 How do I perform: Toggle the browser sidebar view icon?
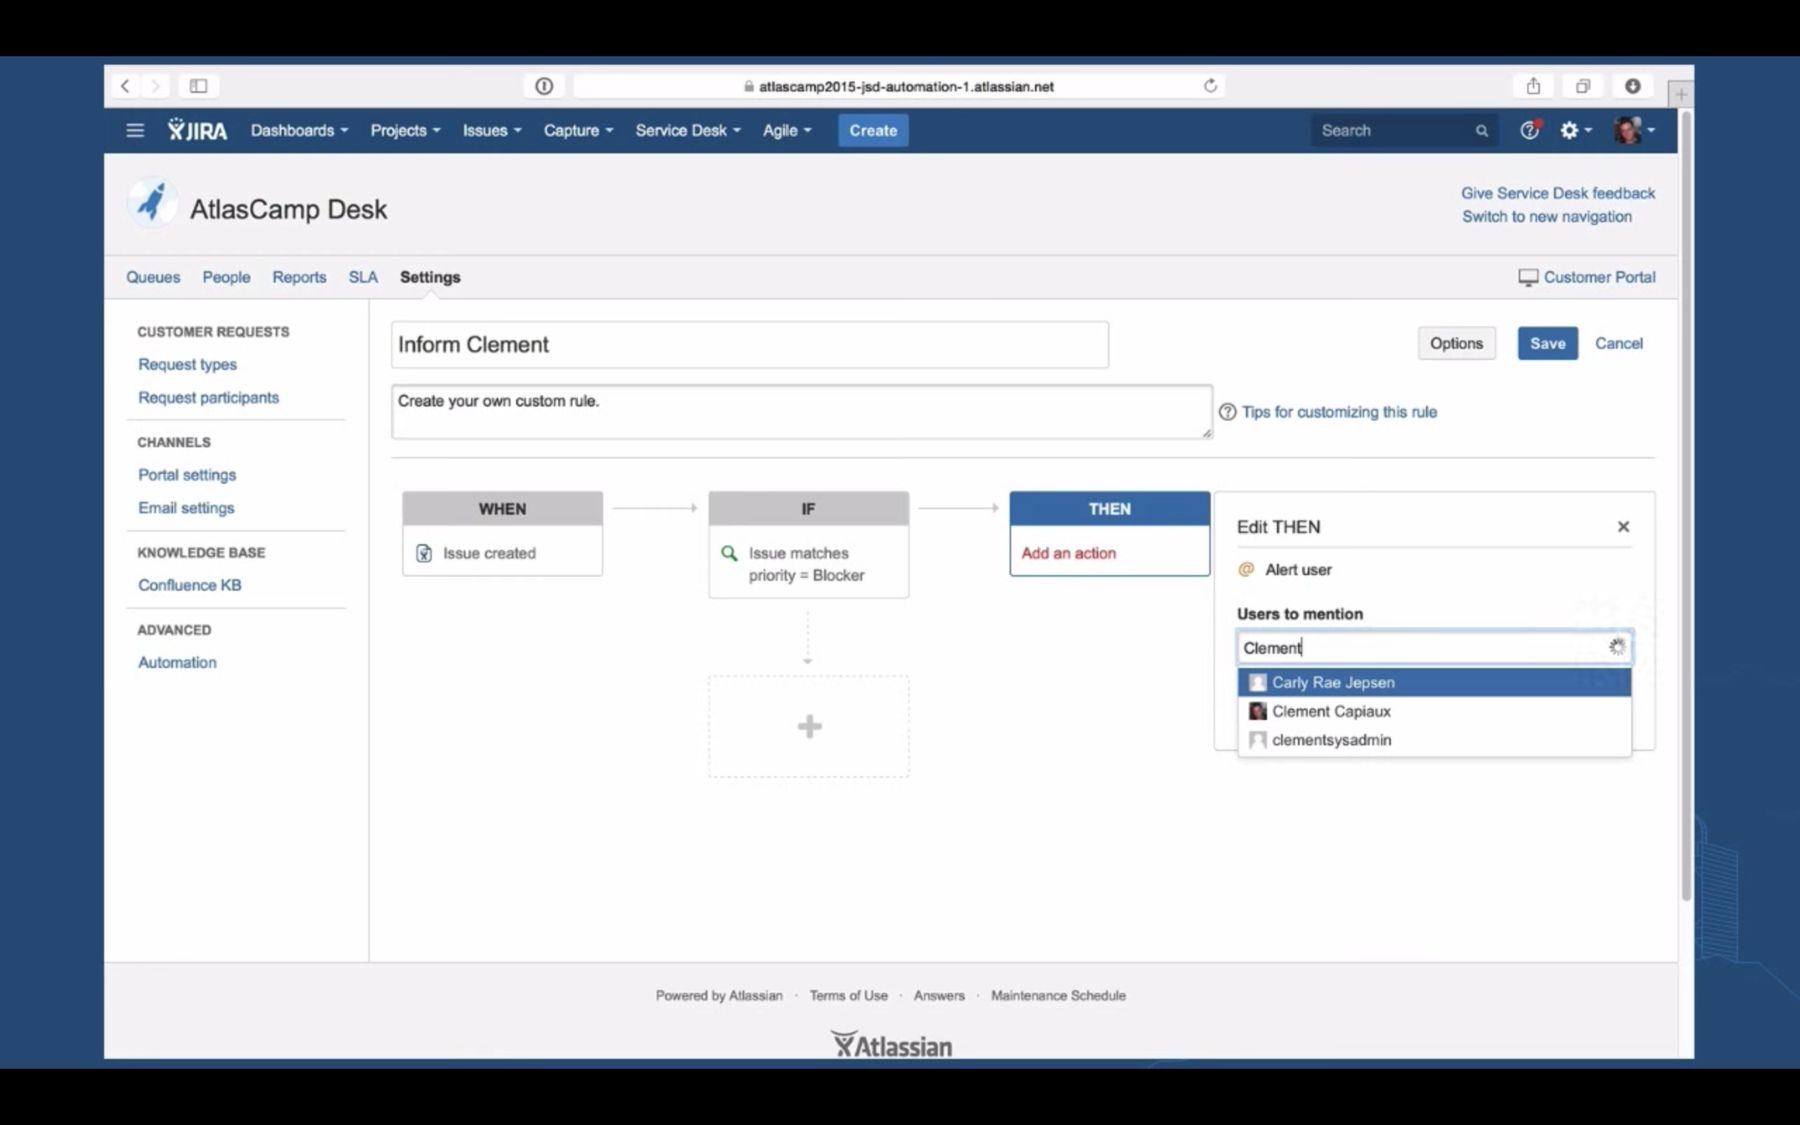coord(198,86)
